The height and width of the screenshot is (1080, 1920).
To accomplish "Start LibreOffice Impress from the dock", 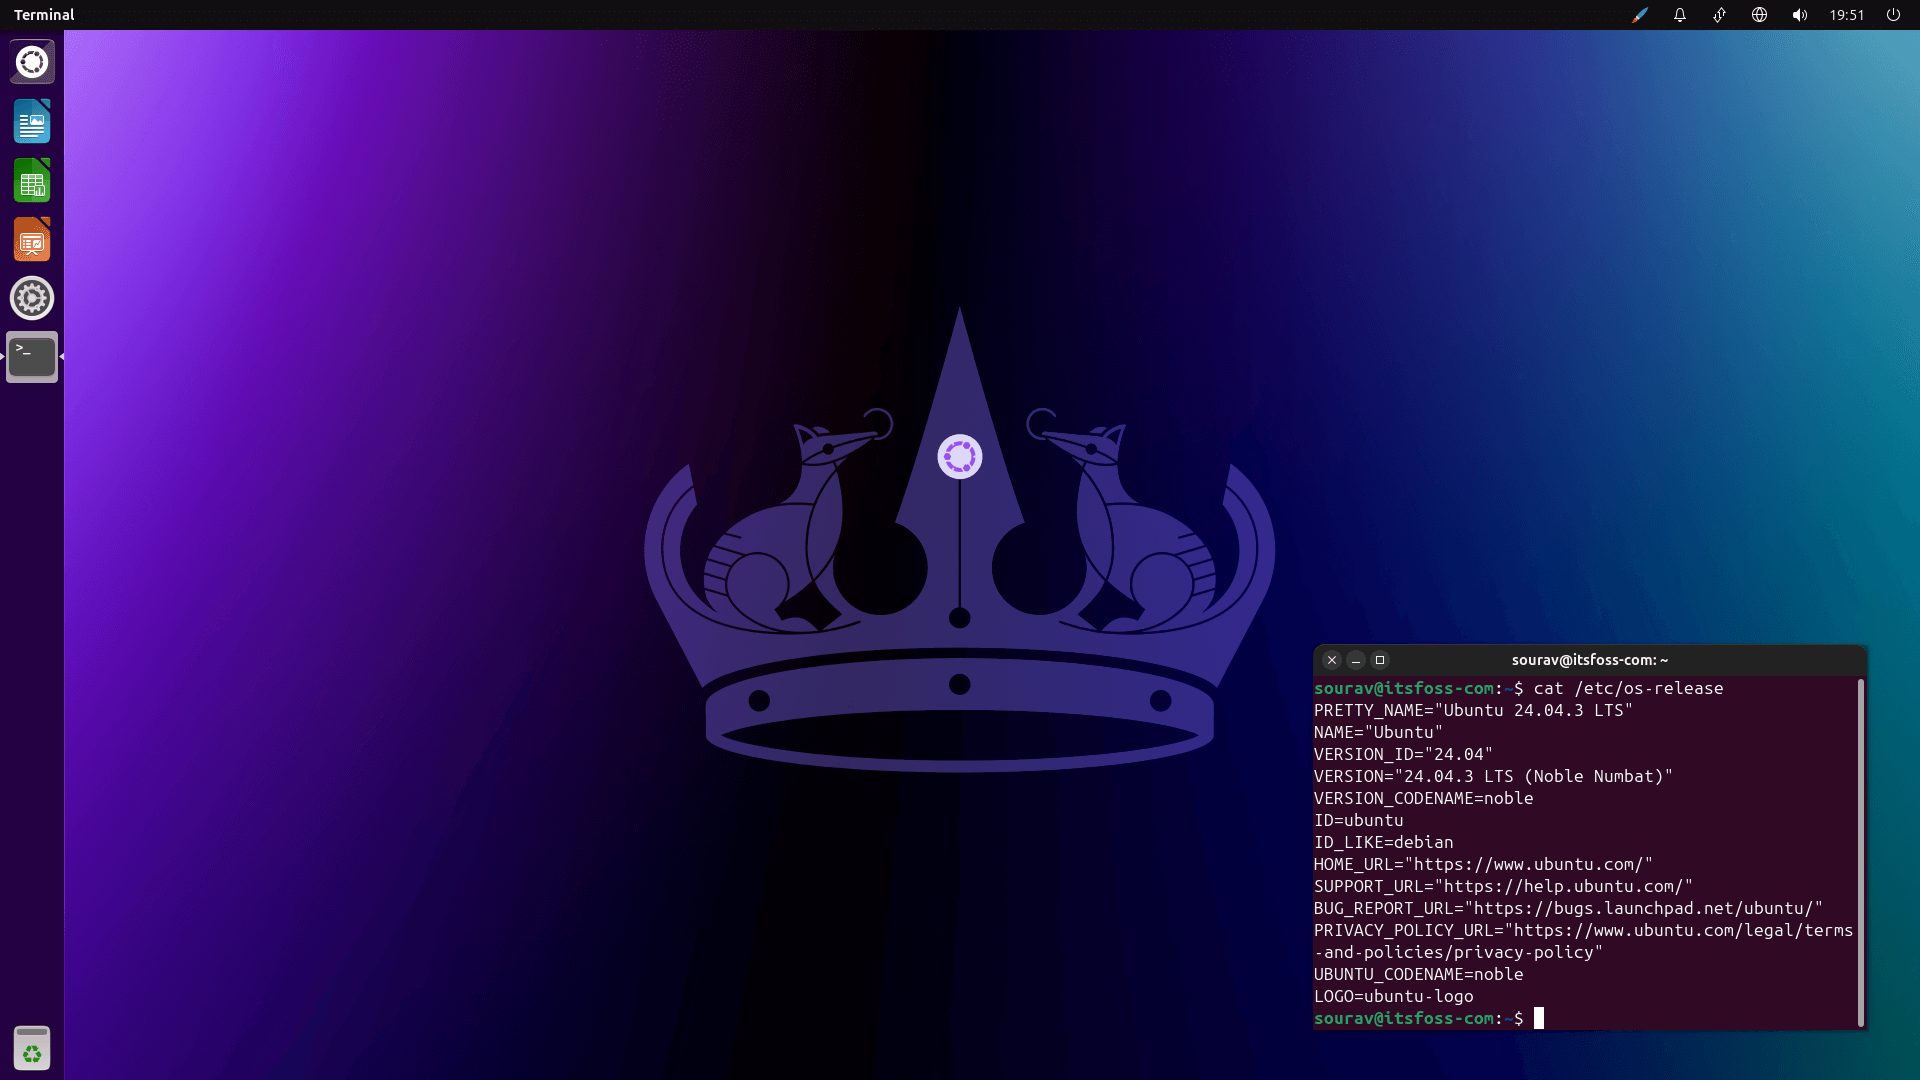I will [32, 239].
